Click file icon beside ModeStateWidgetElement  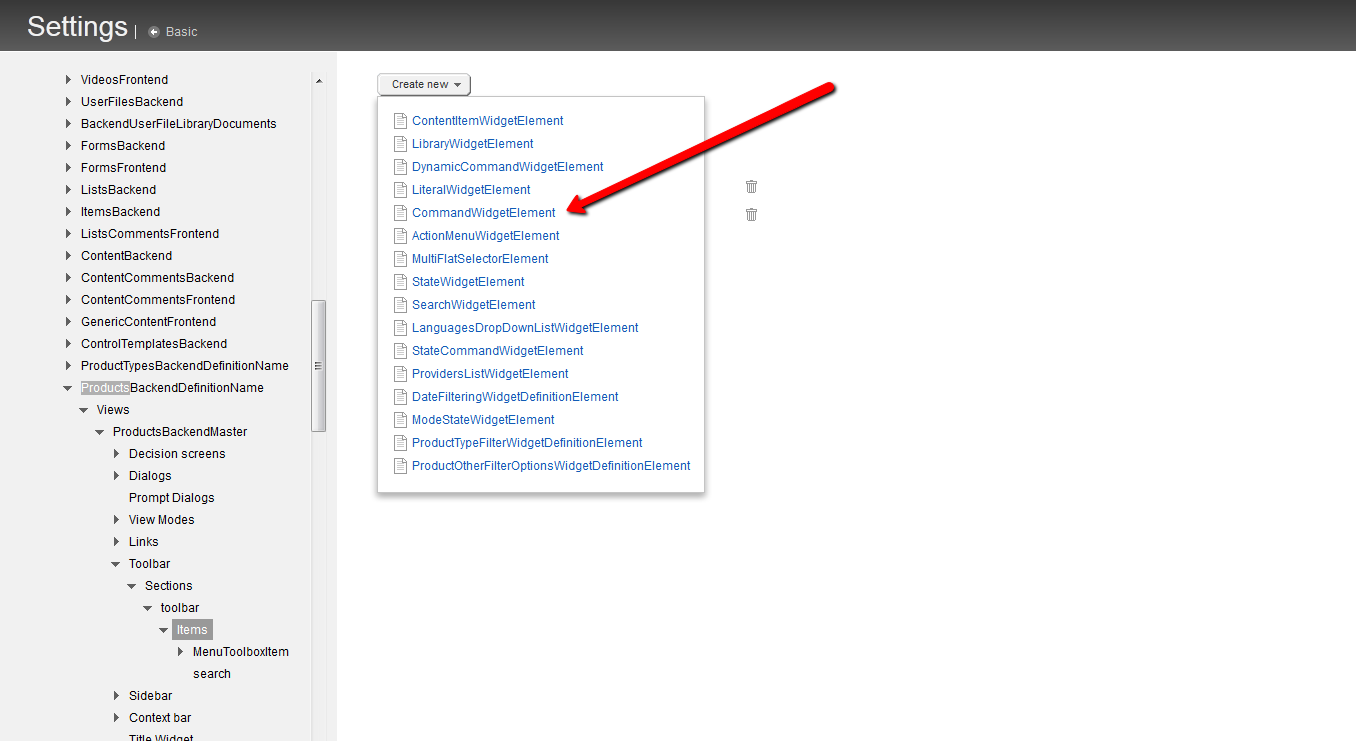[x=400, y=420]
